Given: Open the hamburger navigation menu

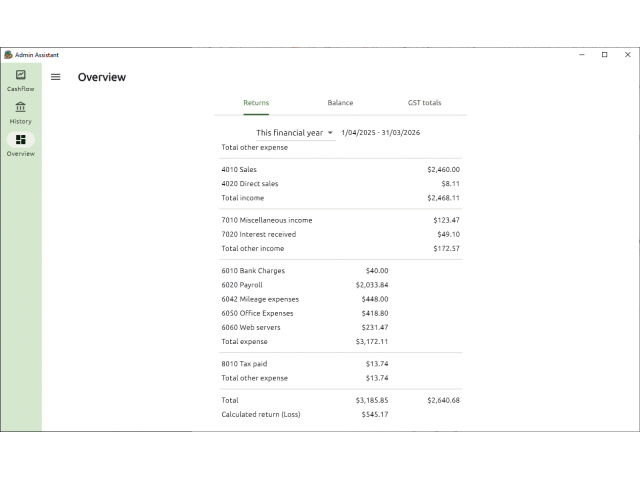Looking at the screenshot, I should click(x=56, y=77).
